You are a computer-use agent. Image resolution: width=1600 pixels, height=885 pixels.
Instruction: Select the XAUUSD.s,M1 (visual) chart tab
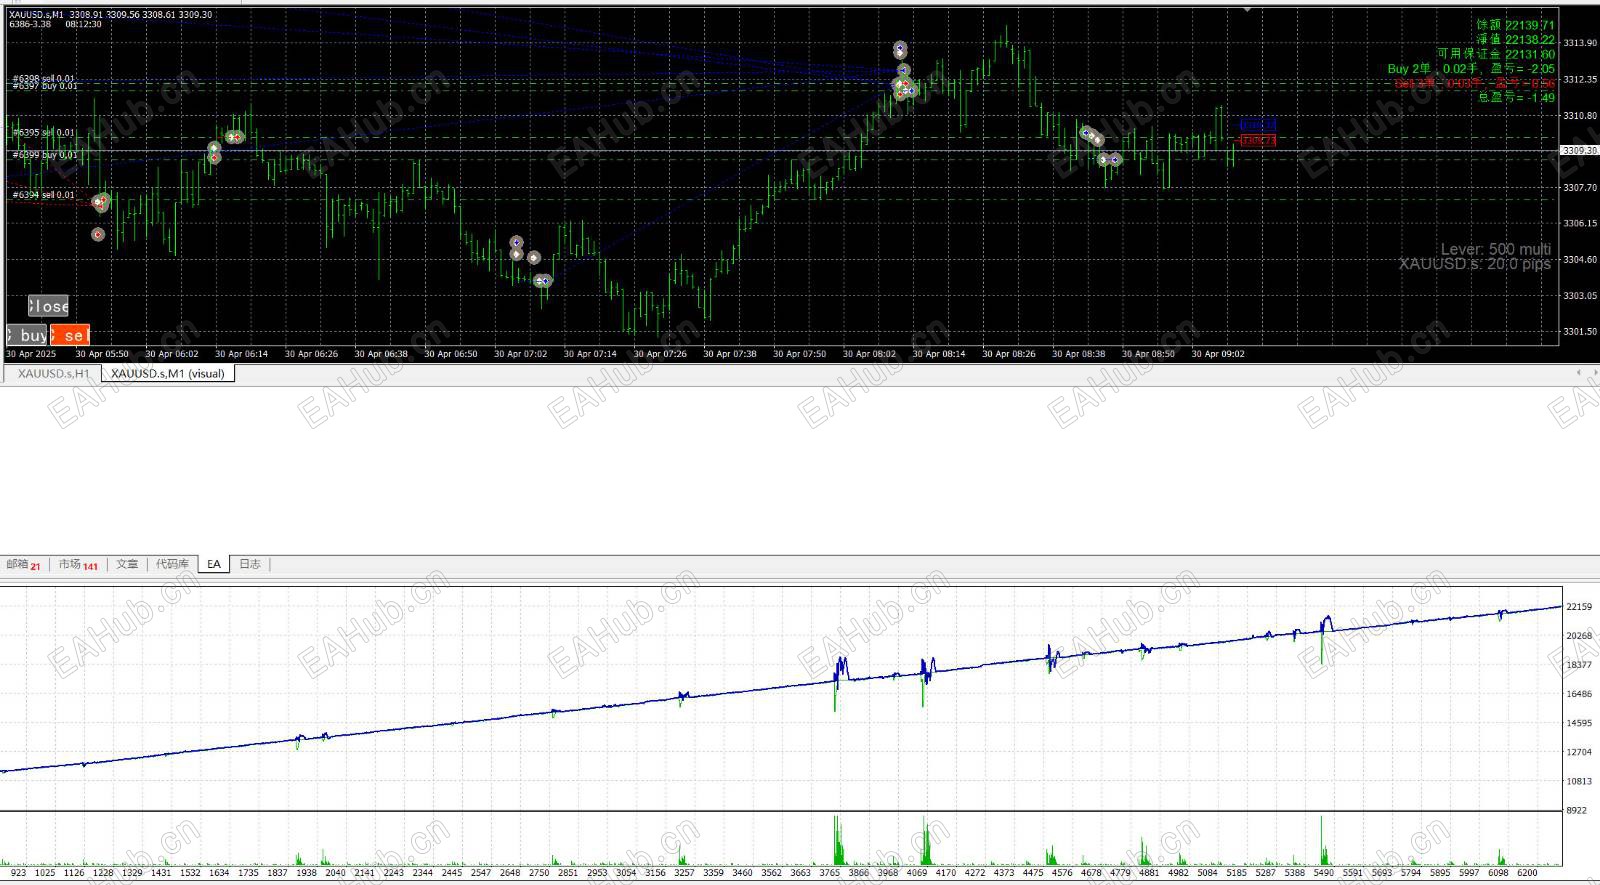tap(168, 374)
